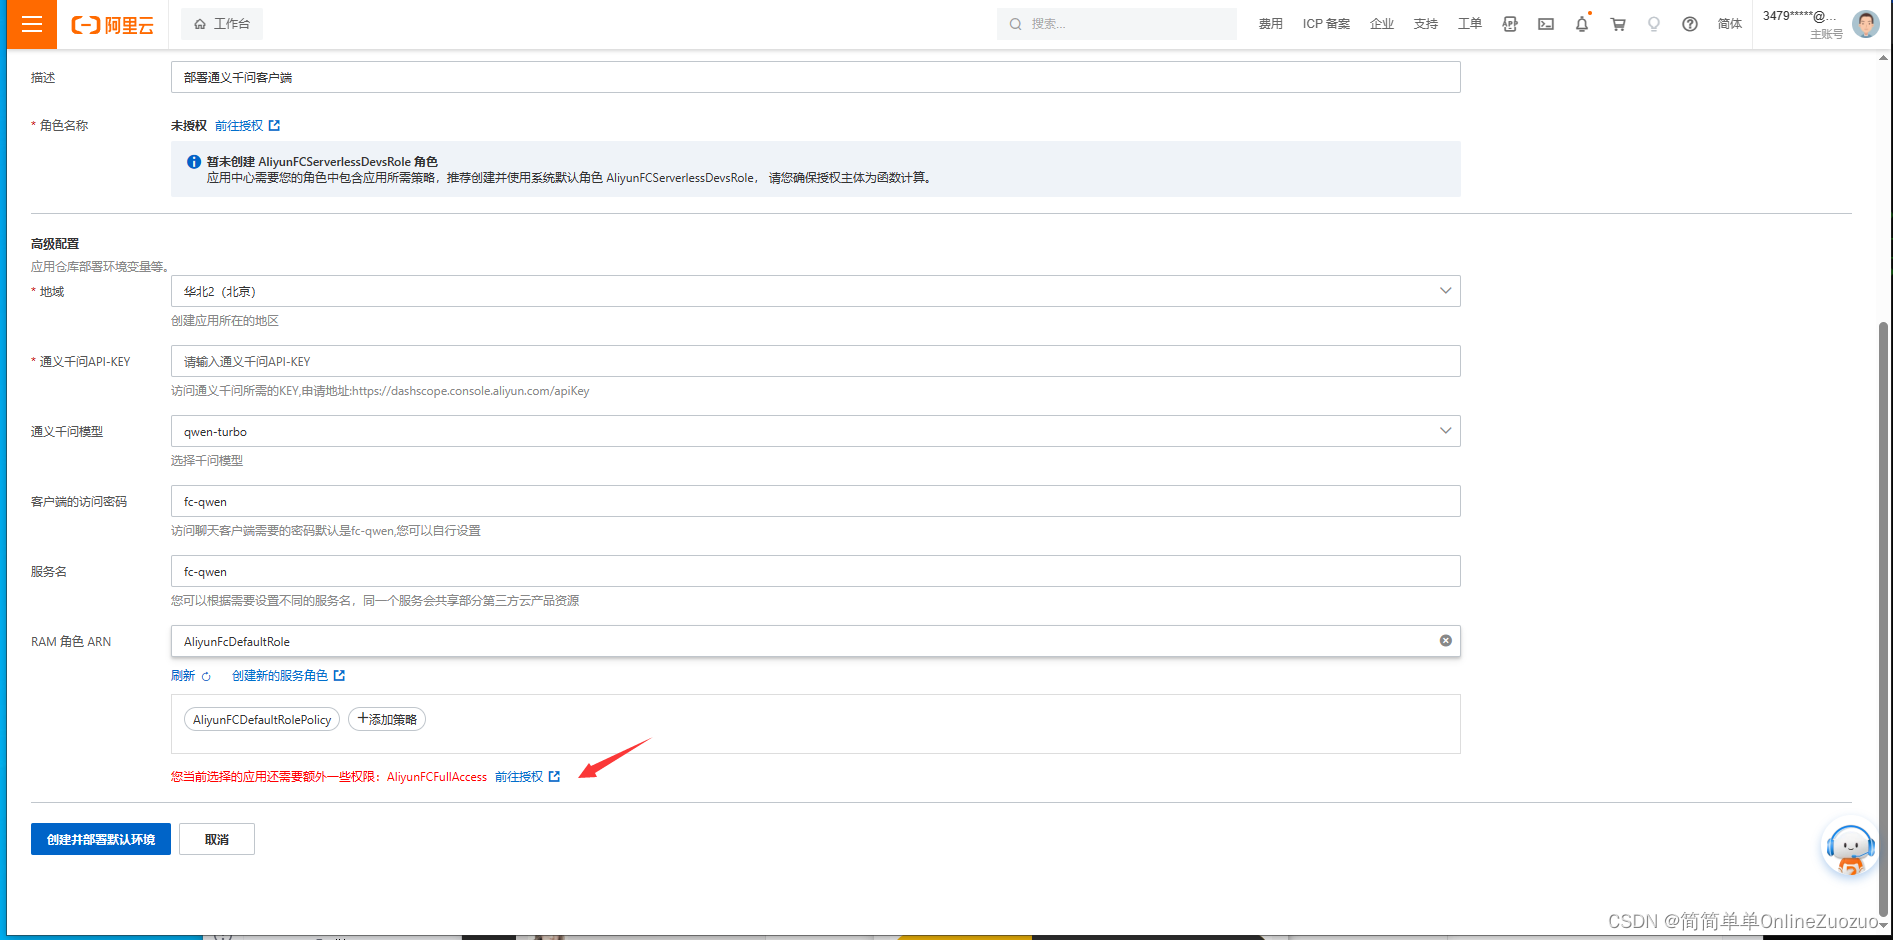Image resolution: width=1893 pixels, height=940 pixels.
Task: Click the scrollbar down arrow
Action: (x=1883, y=925)
